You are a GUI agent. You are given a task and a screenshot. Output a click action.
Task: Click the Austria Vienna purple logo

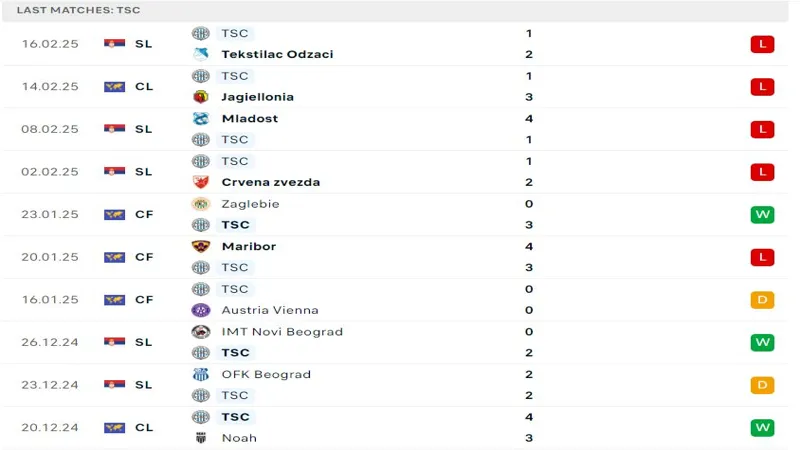pyautogui.click(x=201, y=310)
